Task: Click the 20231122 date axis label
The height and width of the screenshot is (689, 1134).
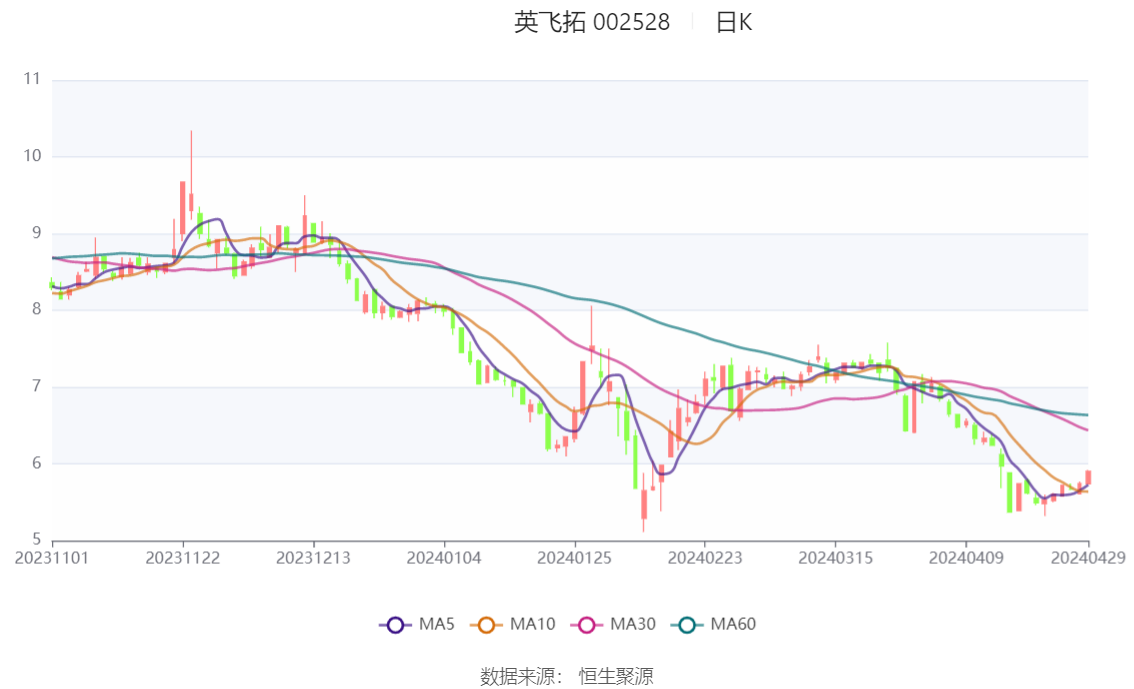Action: point(183,558)
